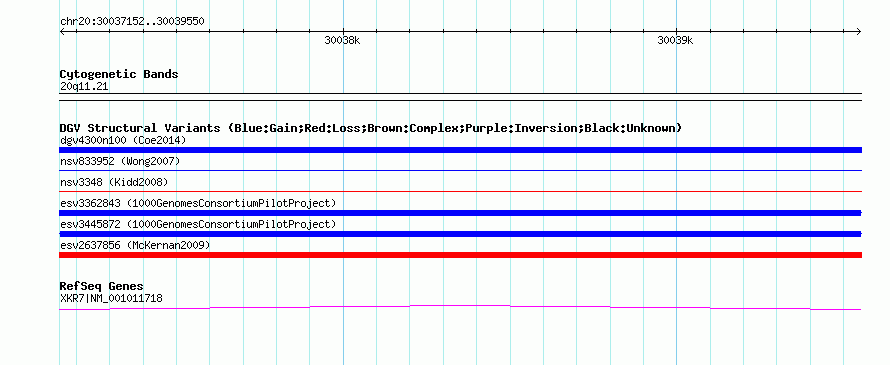Image resolution: width=890 pixels, height=365 pixels.
Task: Click the 30038k ruler tick label
Action: click(x=342, y=40)
